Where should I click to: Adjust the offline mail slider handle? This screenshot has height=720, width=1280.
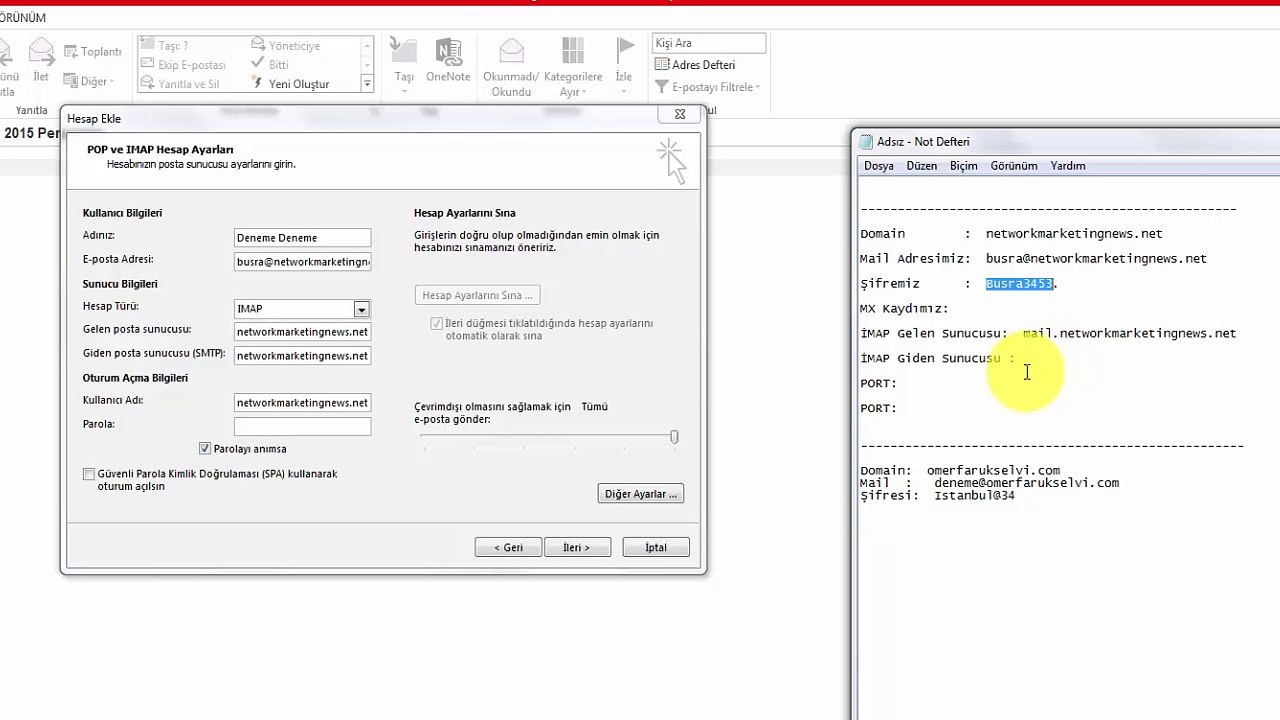coord(674,437)
